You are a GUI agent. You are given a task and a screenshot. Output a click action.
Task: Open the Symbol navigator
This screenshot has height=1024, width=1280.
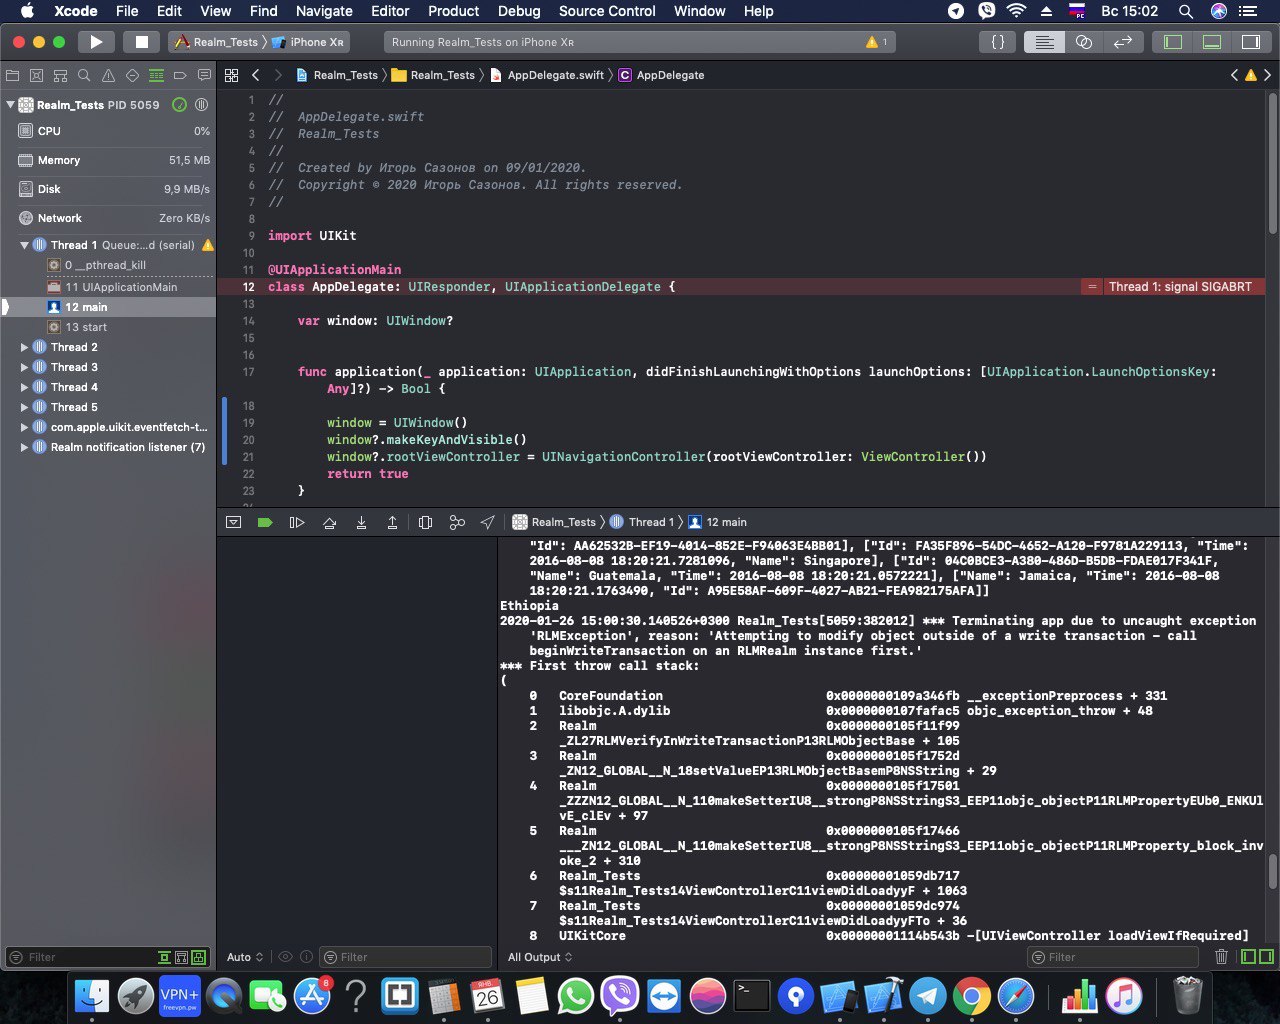click(60, 75)
